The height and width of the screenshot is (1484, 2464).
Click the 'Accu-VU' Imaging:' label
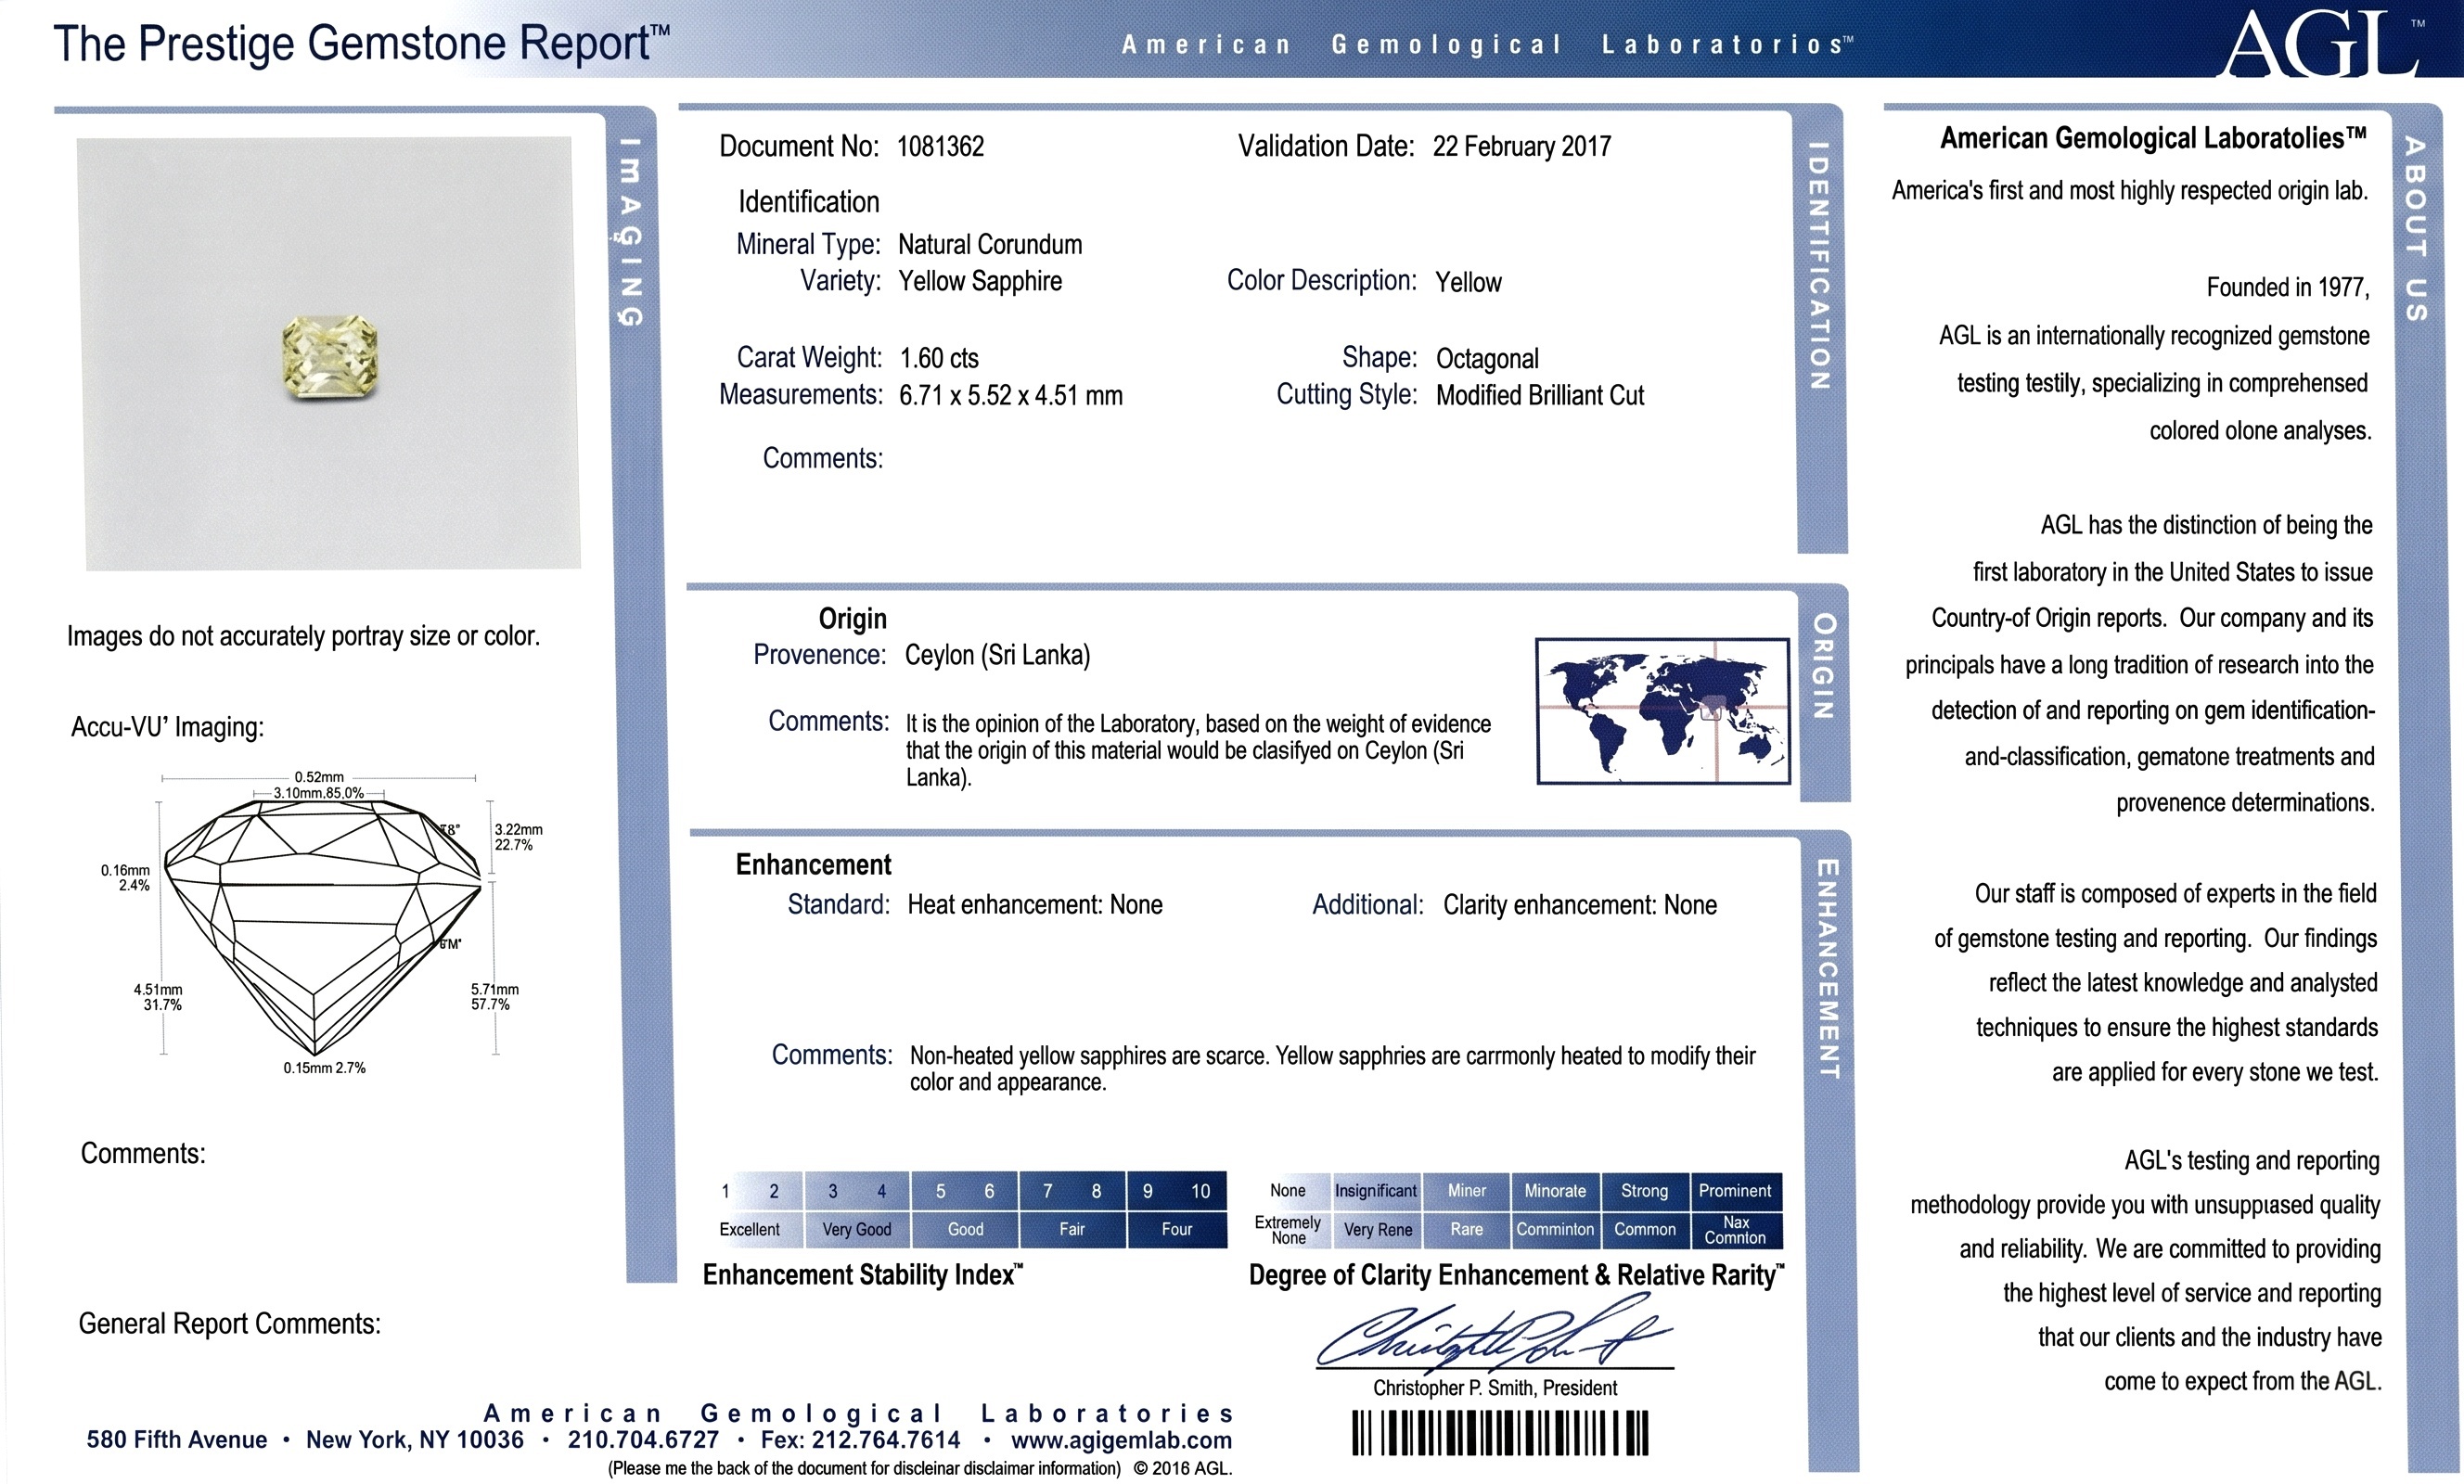[x=167, y=727]
